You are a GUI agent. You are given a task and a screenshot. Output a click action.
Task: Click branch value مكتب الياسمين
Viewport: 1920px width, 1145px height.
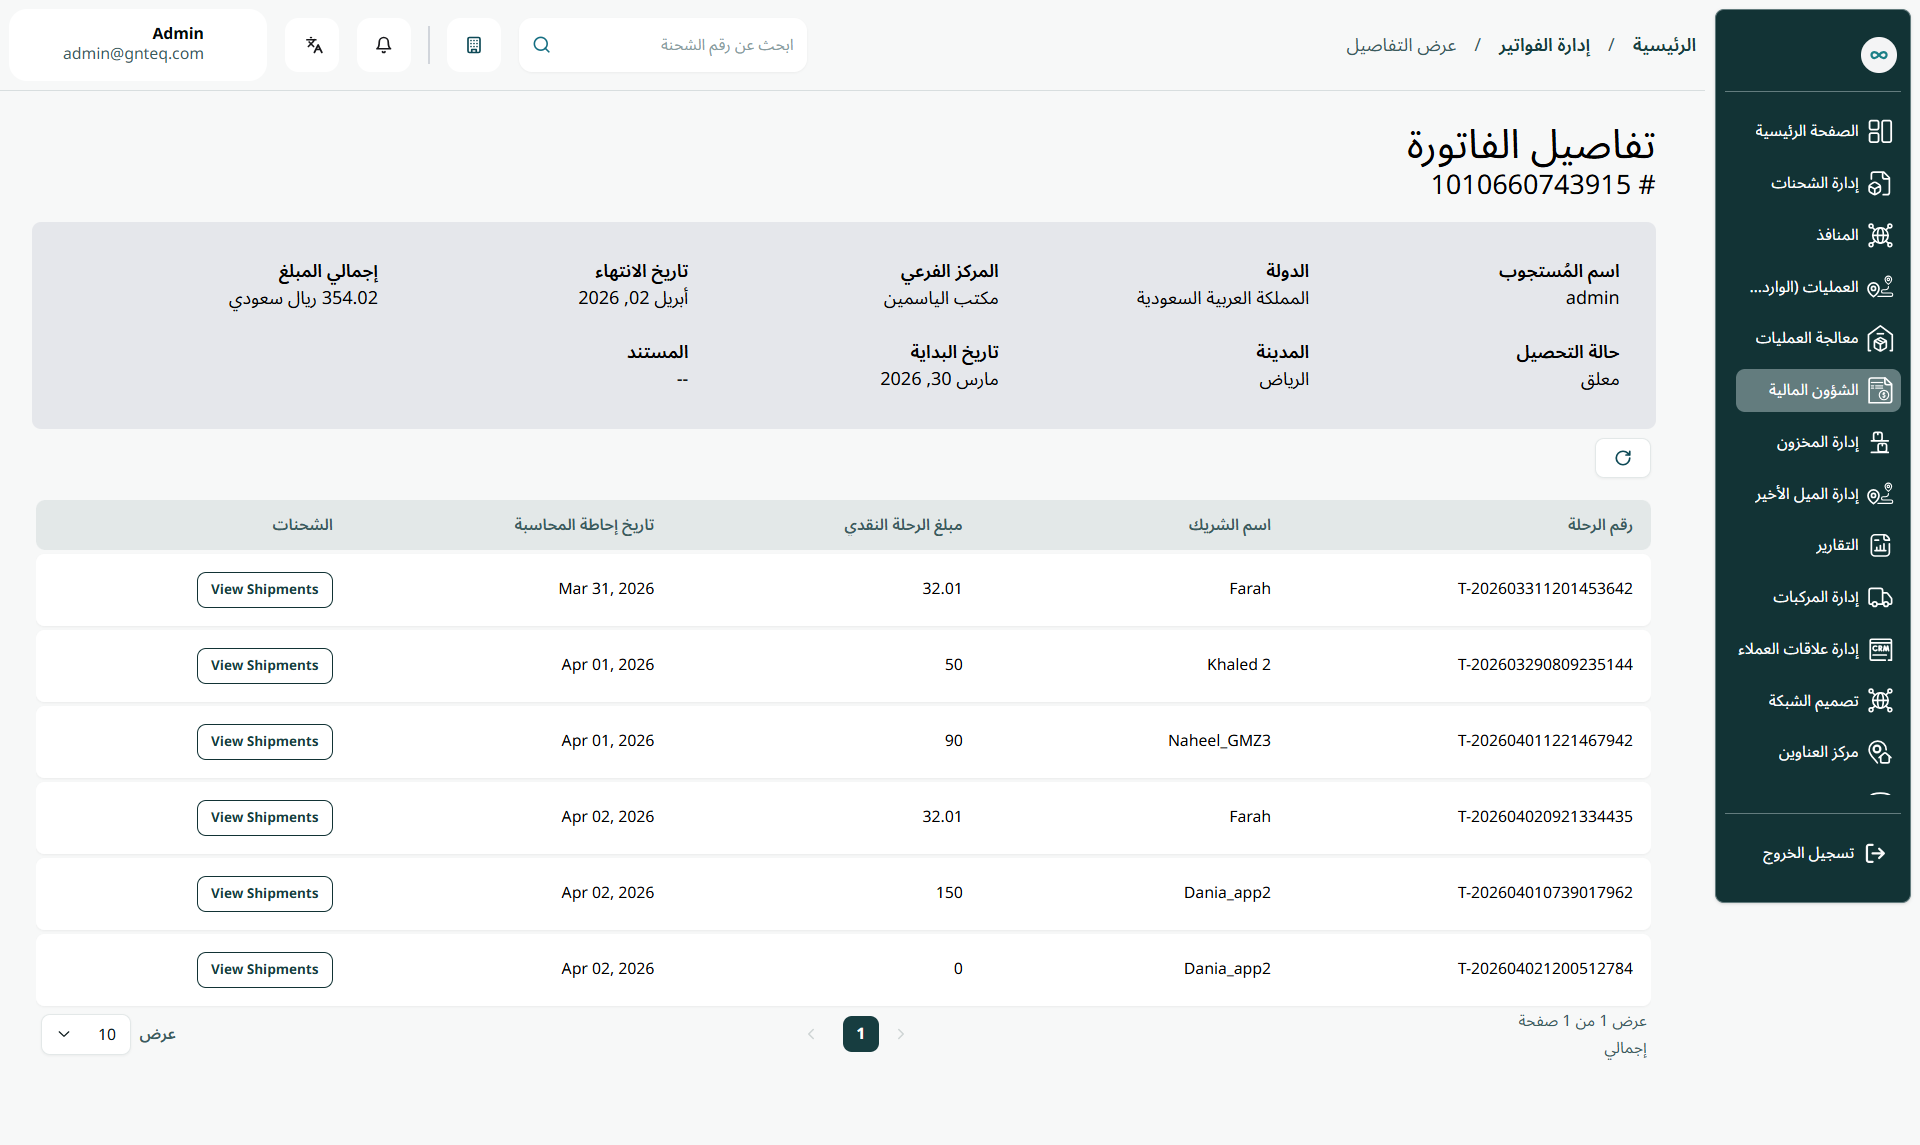940,298
